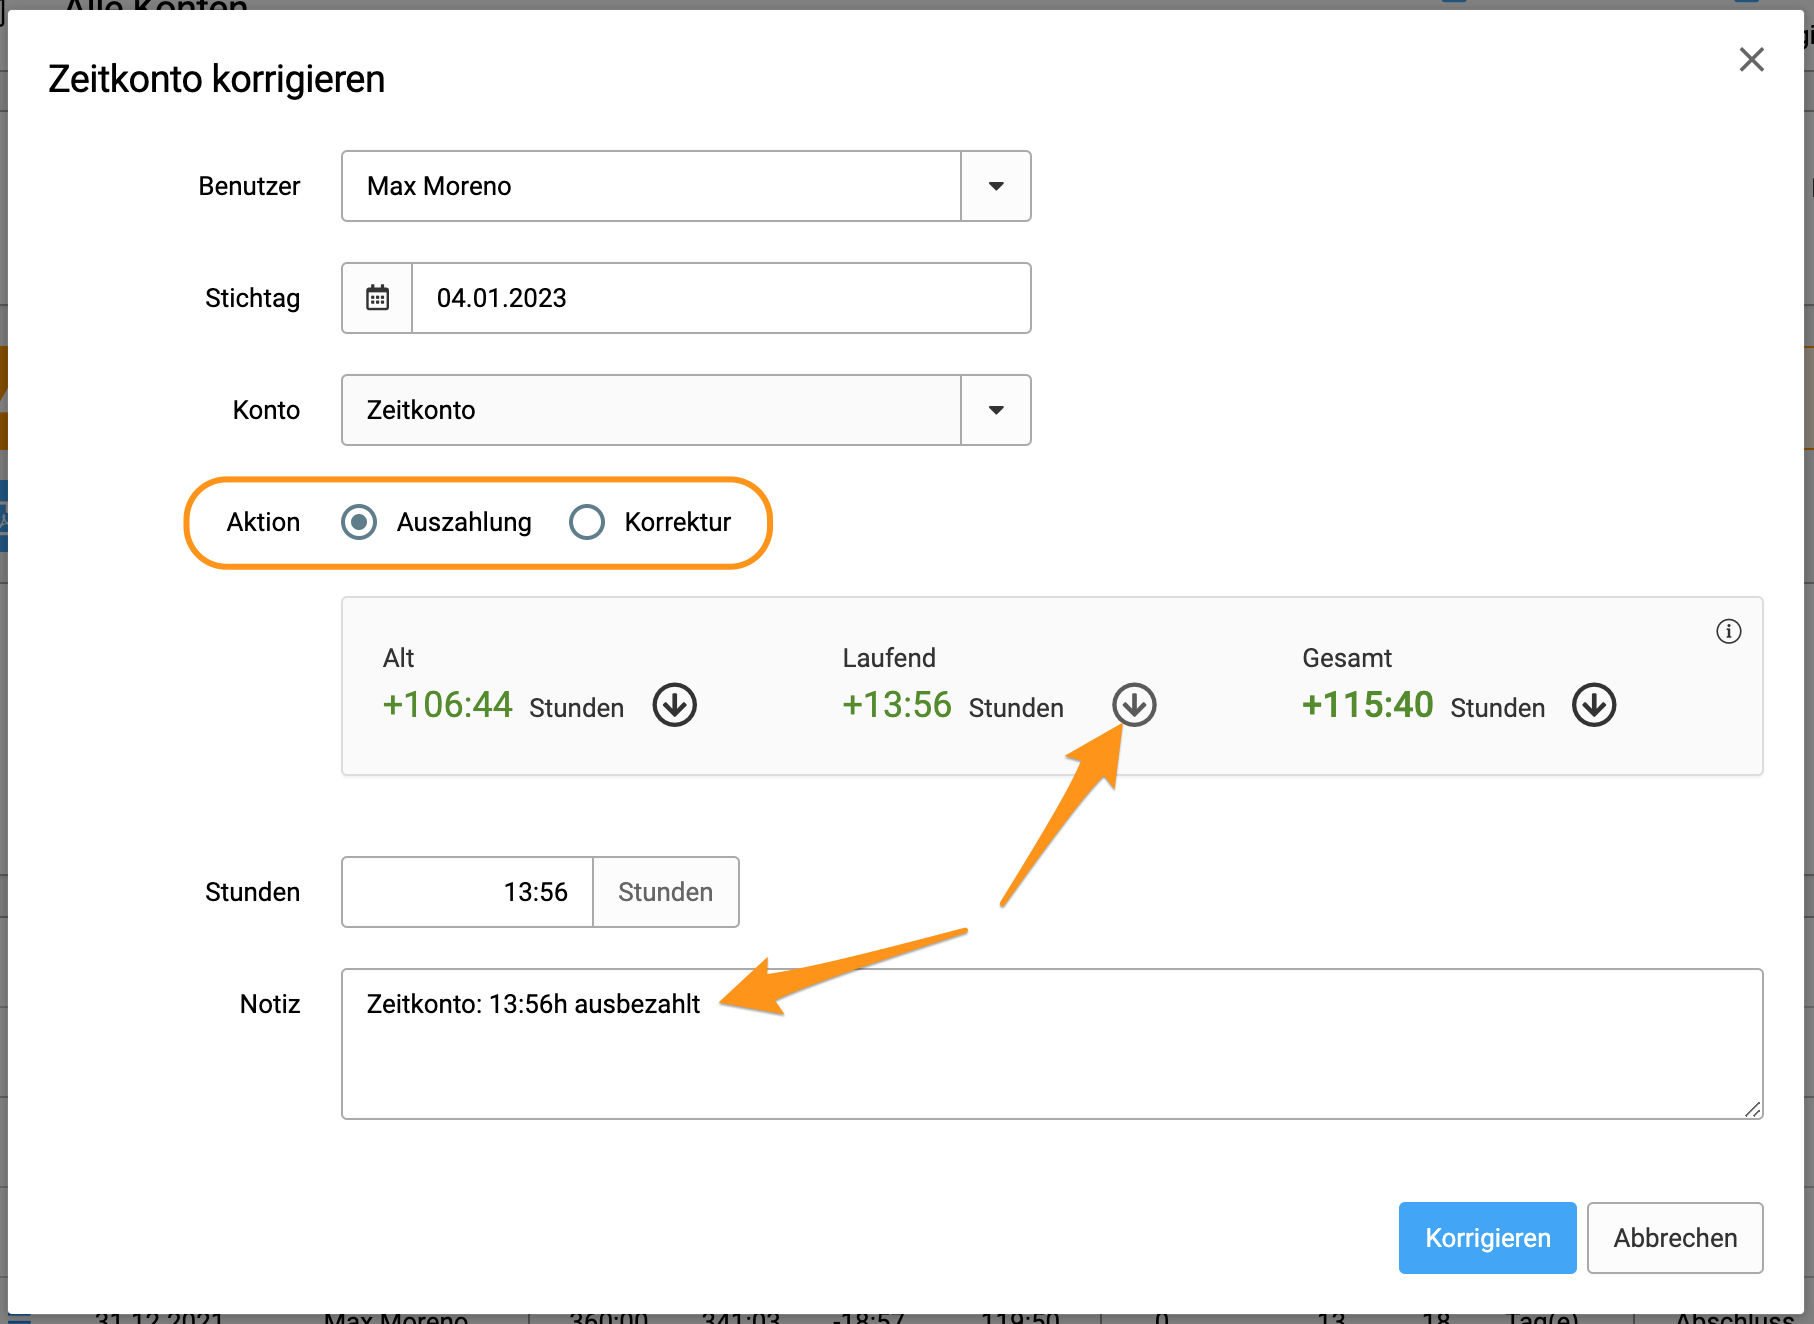This screenshot has height=1324, width=1814.
Task: Click the Abbrechen button
Action: pos(1675,1238)
